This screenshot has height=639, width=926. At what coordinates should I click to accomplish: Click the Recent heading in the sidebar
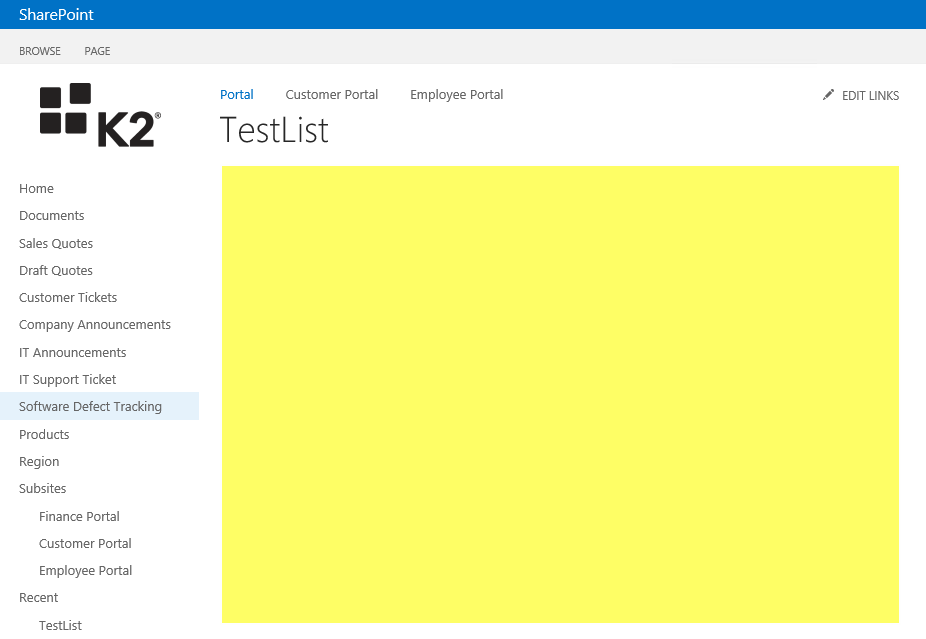(38, 598)
